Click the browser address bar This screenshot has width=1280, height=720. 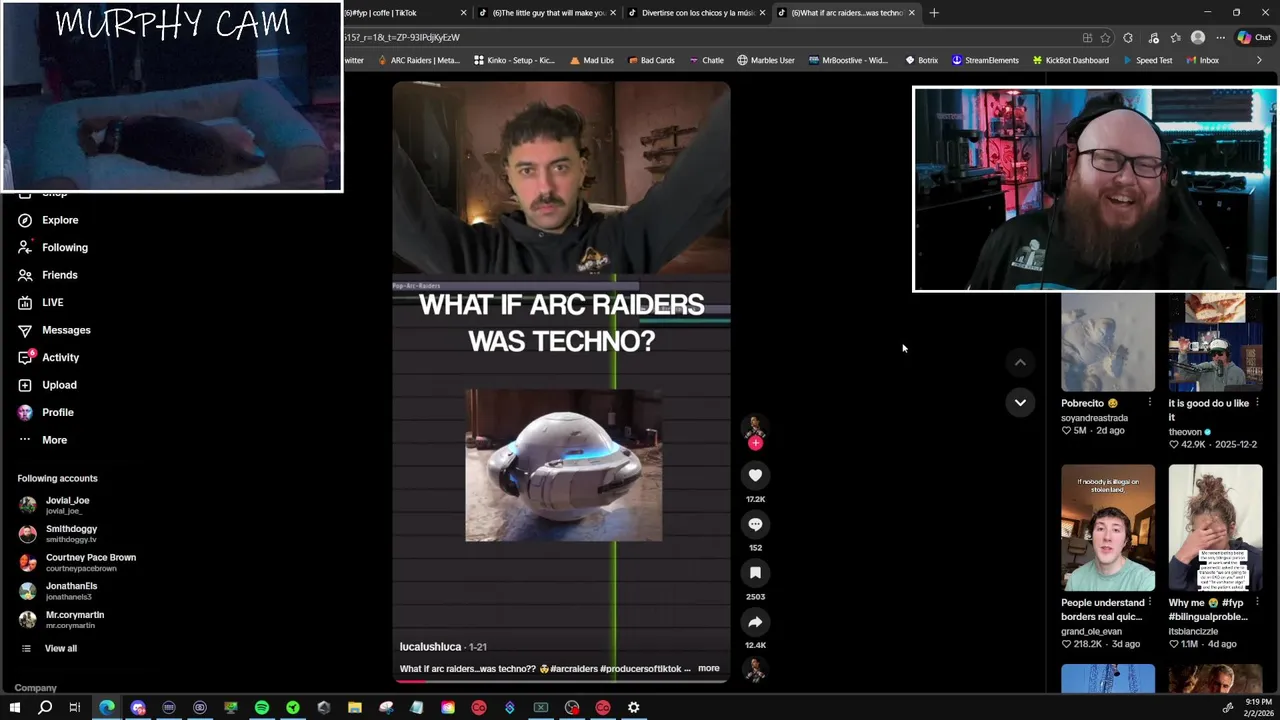pyautogui.click(x=700, y=37)
